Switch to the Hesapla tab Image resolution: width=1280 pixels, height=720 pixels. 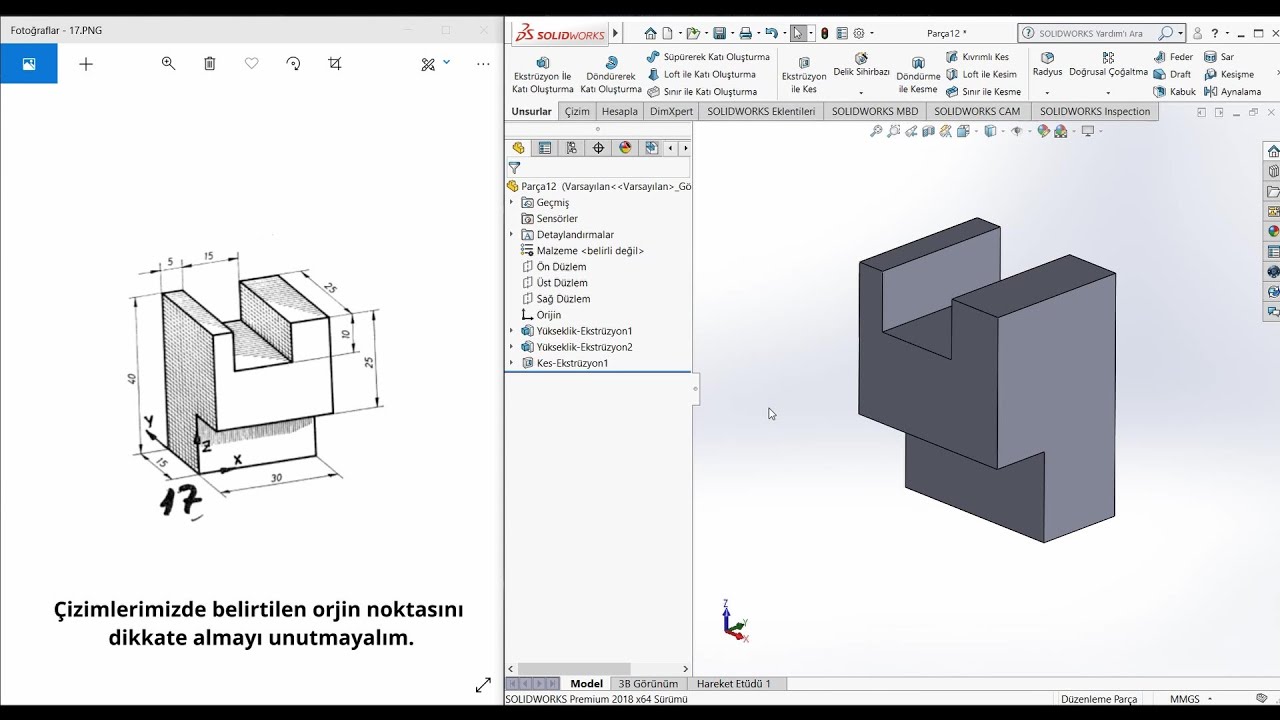[x=620, y=112]
